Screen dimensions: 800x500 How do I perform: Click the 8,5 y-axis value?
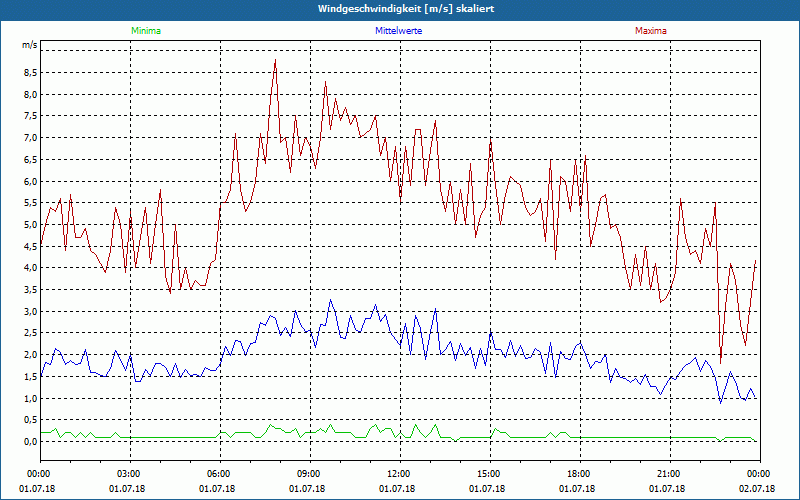click(31, 73)
